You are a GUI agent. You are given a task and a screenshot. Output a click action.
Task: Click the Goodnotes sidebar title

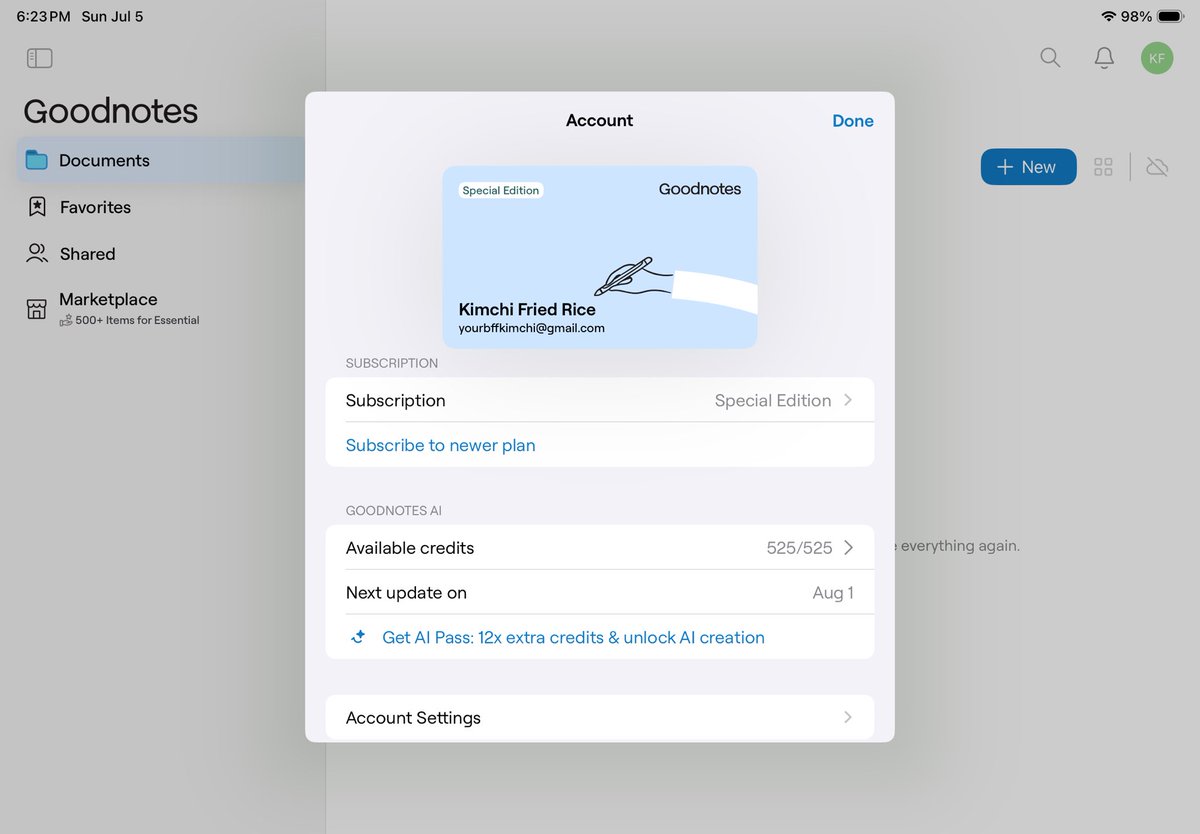[x=111, y=111]
